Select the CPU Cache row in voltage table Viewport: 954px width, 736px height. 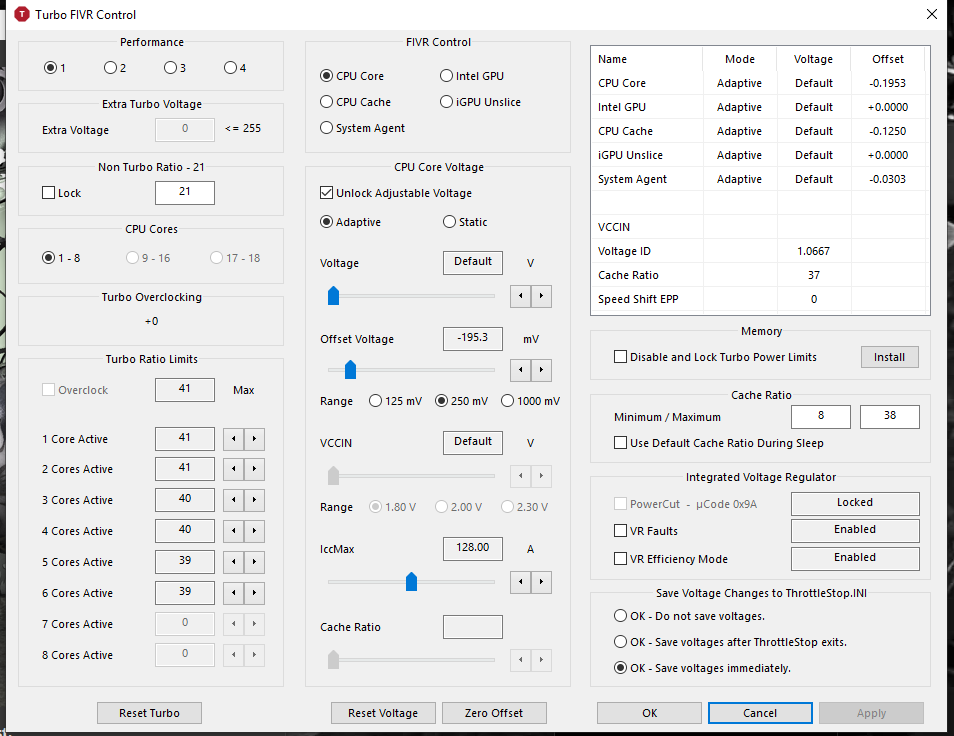760,131
